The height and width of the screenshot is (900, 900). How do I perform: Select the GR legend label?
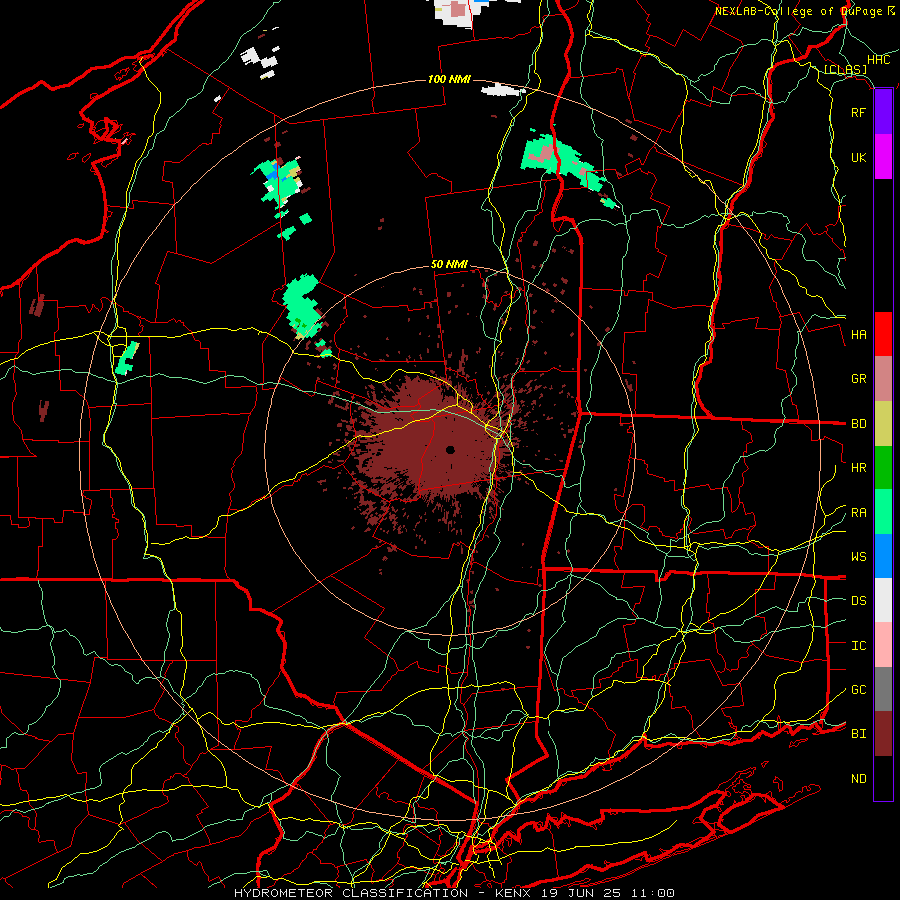point(858,379)
